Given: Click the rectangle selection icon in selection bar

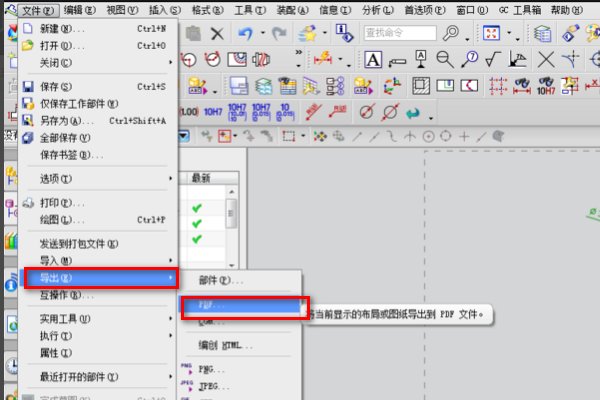Looking at the screenshot, I should 288,136.
